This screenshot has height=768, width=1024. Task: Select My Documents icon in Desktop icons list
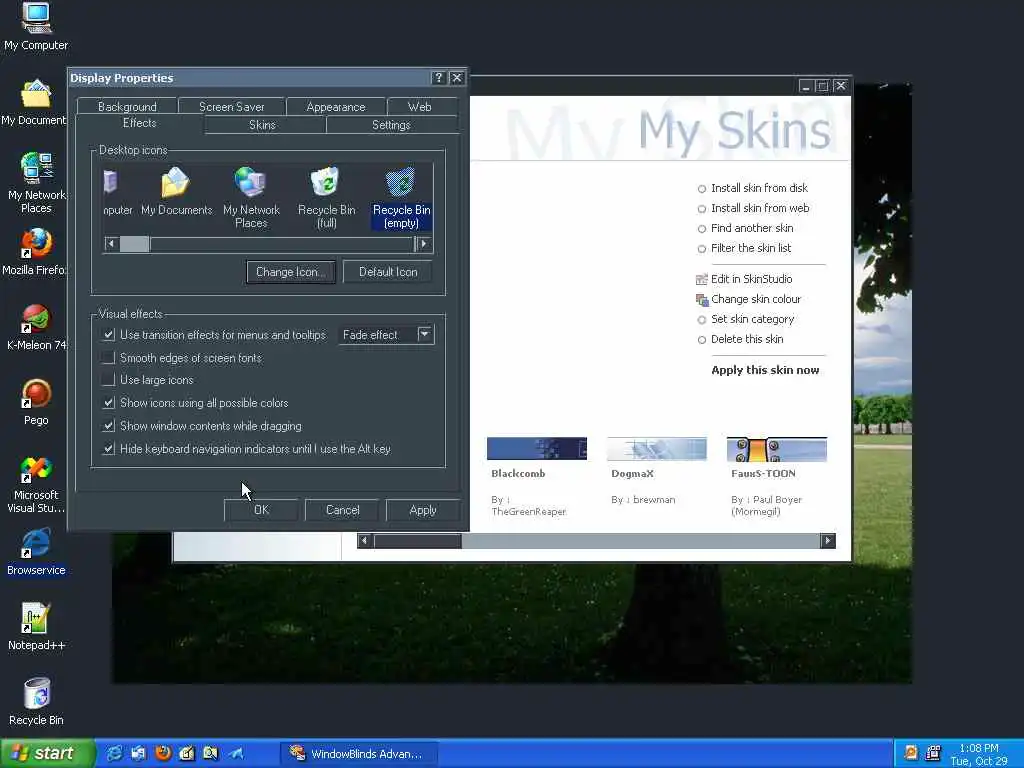tap(176, 191)
